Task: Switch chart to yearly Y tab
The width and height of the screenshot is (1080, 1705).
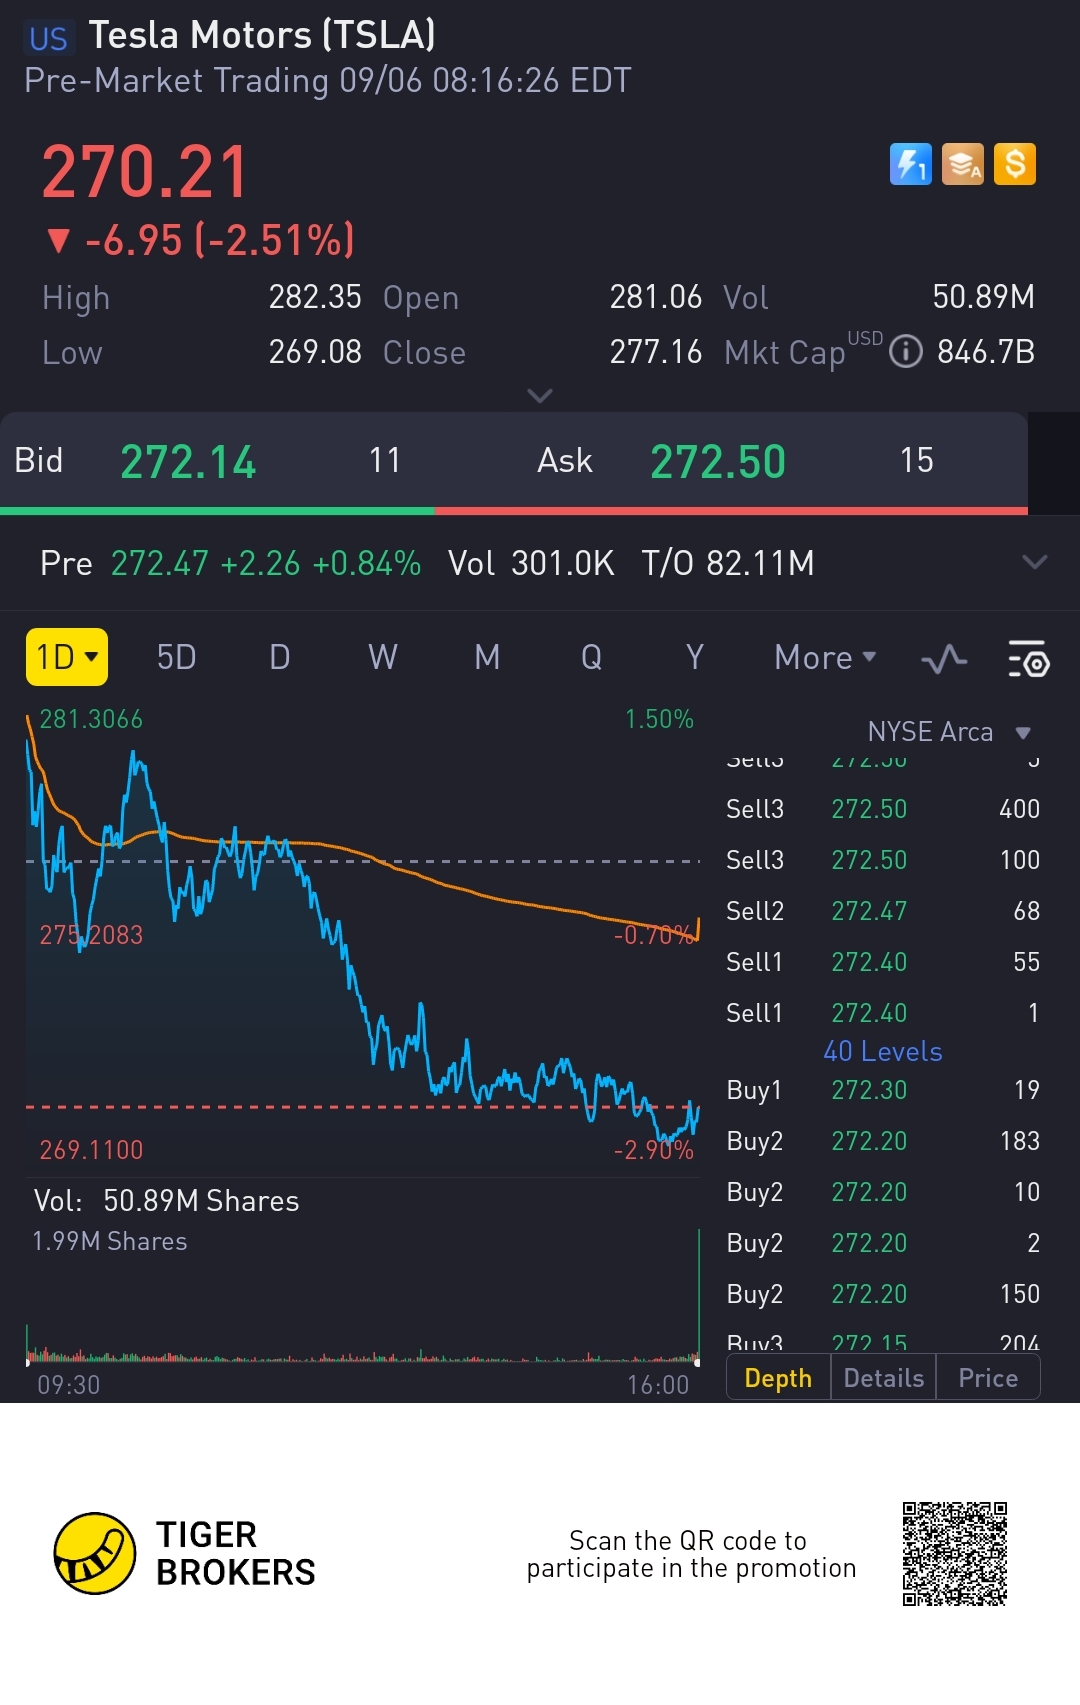Action: (x=695, y=657)
